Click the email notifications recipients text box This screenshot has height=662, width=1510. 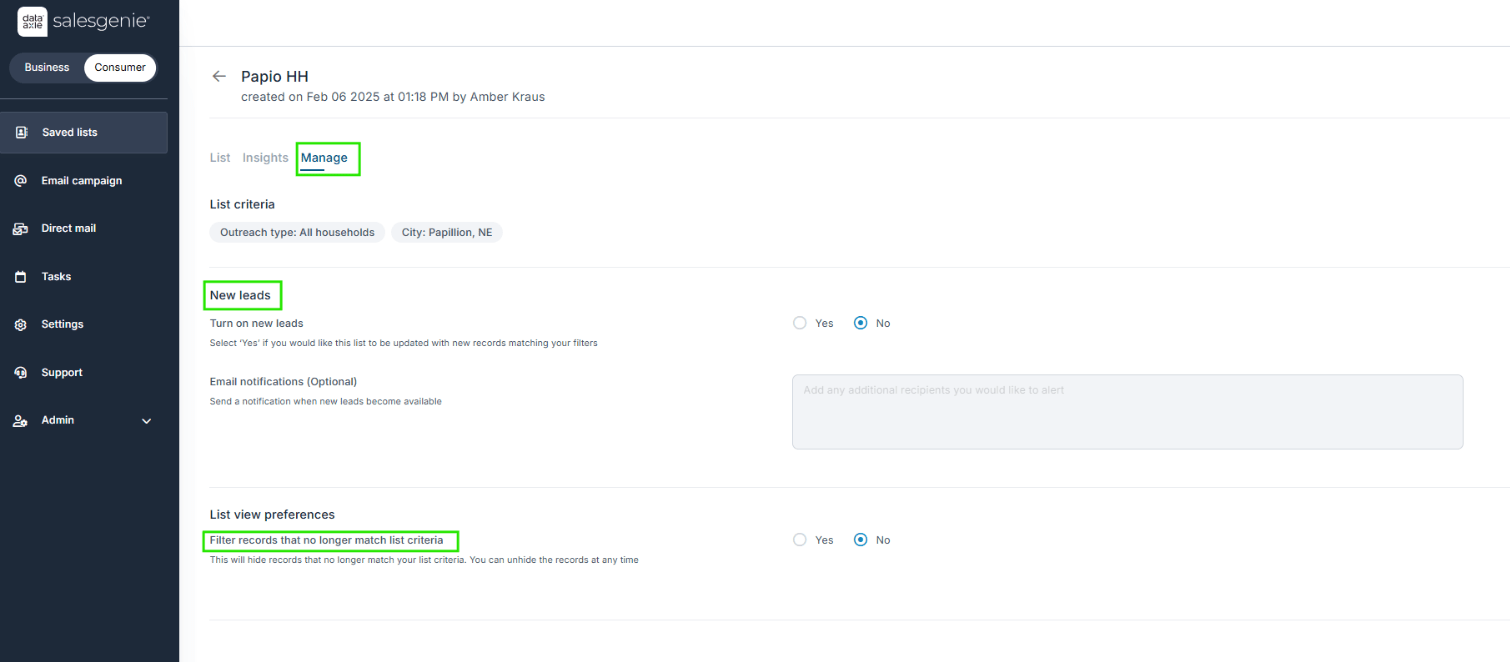pos(1127,412)
